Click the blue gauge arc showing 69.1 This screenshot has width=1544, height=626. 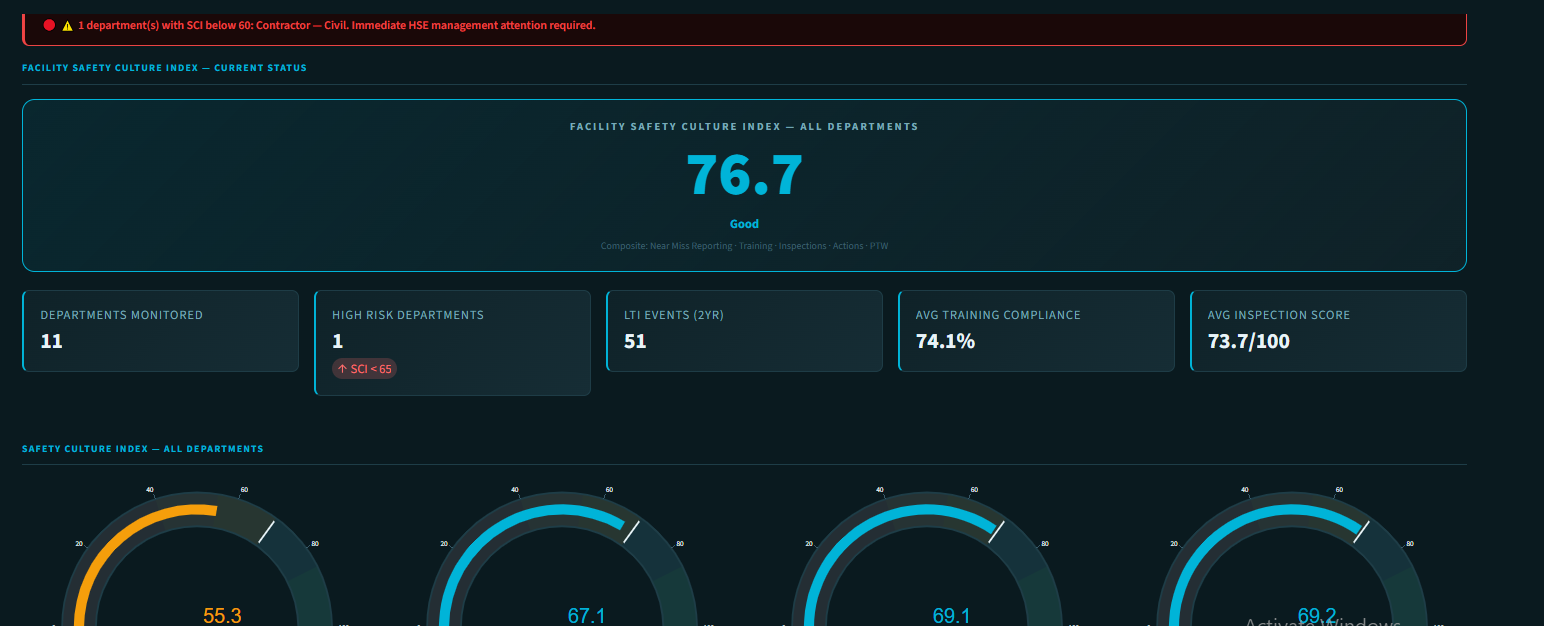[x=840, y=545]
